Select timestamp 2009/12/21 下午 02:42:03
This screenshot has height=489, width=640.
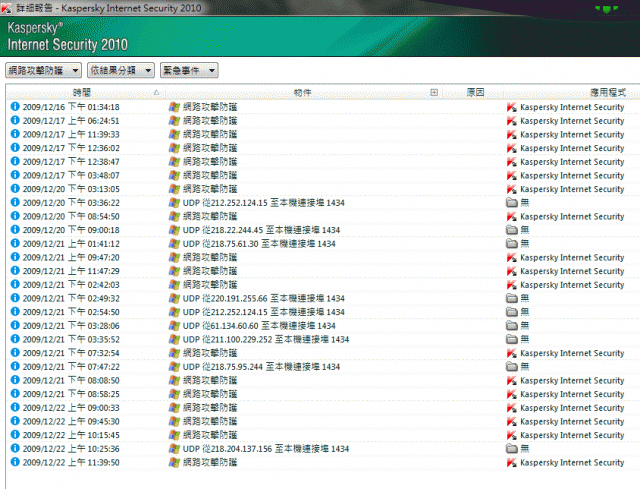point(71,285)
